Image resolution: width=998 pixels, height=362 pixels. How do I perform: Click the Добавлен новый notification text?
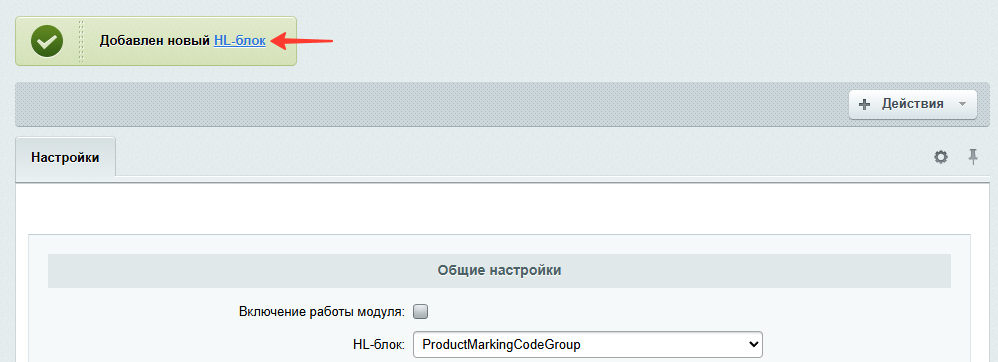tap(155, 41)
